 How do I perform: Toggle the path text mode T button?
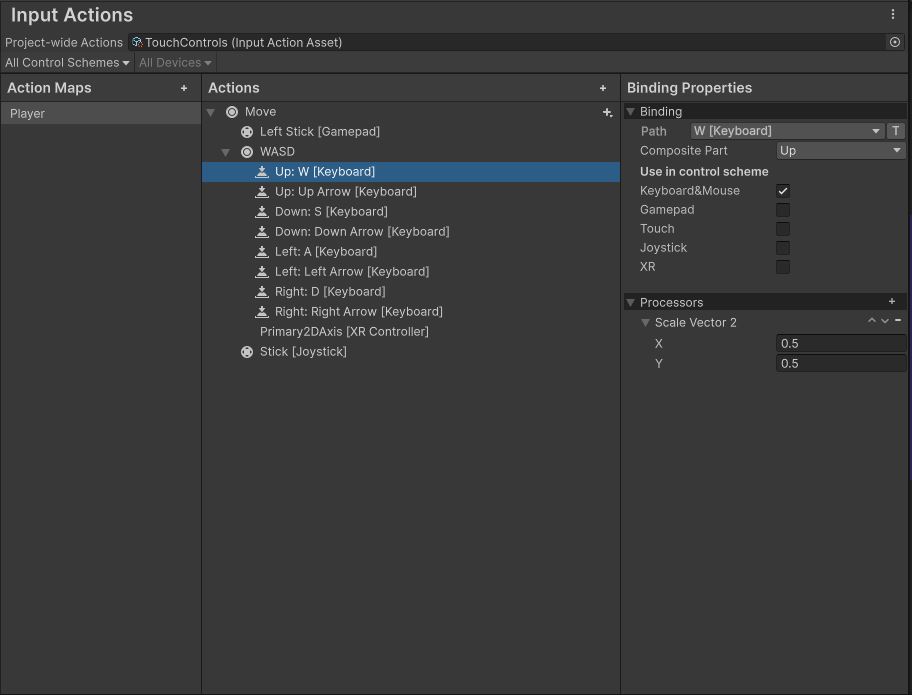896,131
